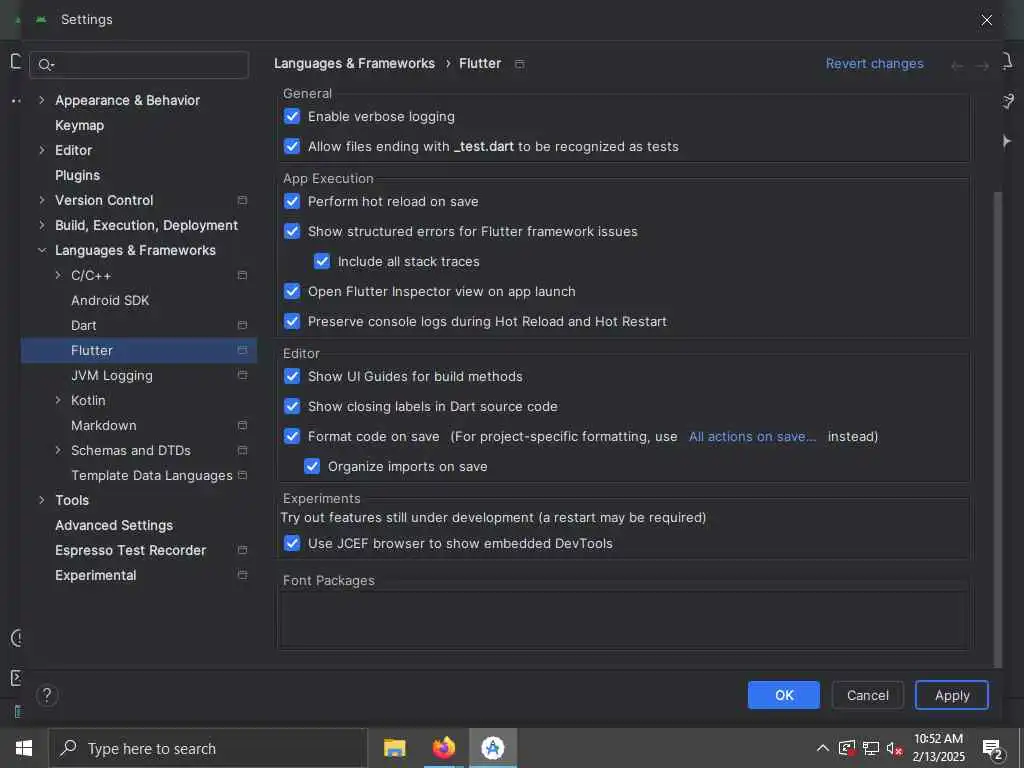Toggle Open Flutter Inspector view on app launch
Screen dimensions: 1024x768
click(x=292, y=291)
